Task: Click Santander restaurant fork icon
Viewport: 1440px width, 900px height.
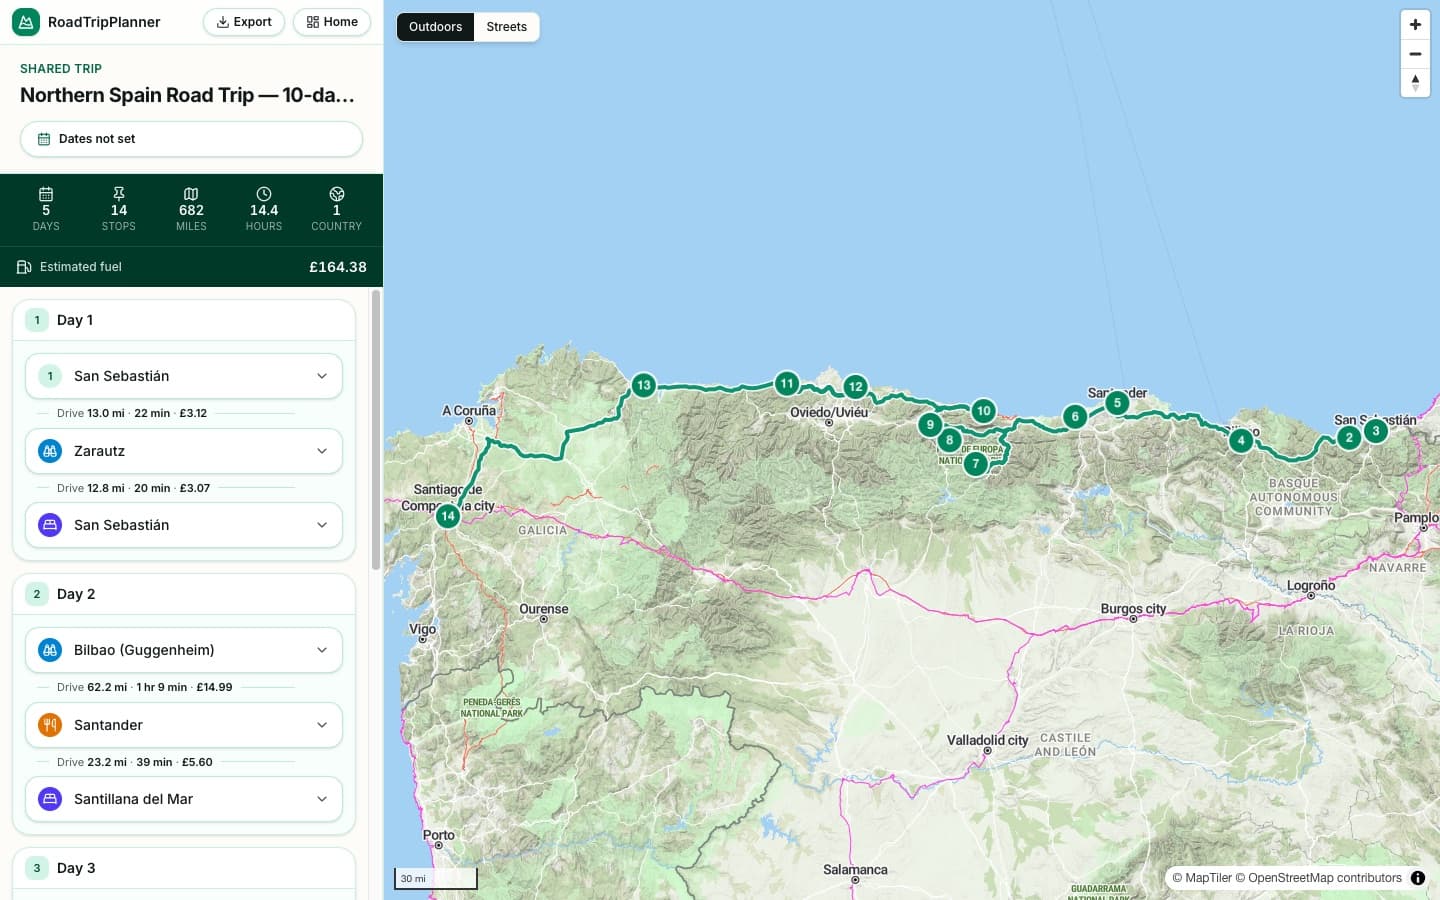Action: coord(50,725)
